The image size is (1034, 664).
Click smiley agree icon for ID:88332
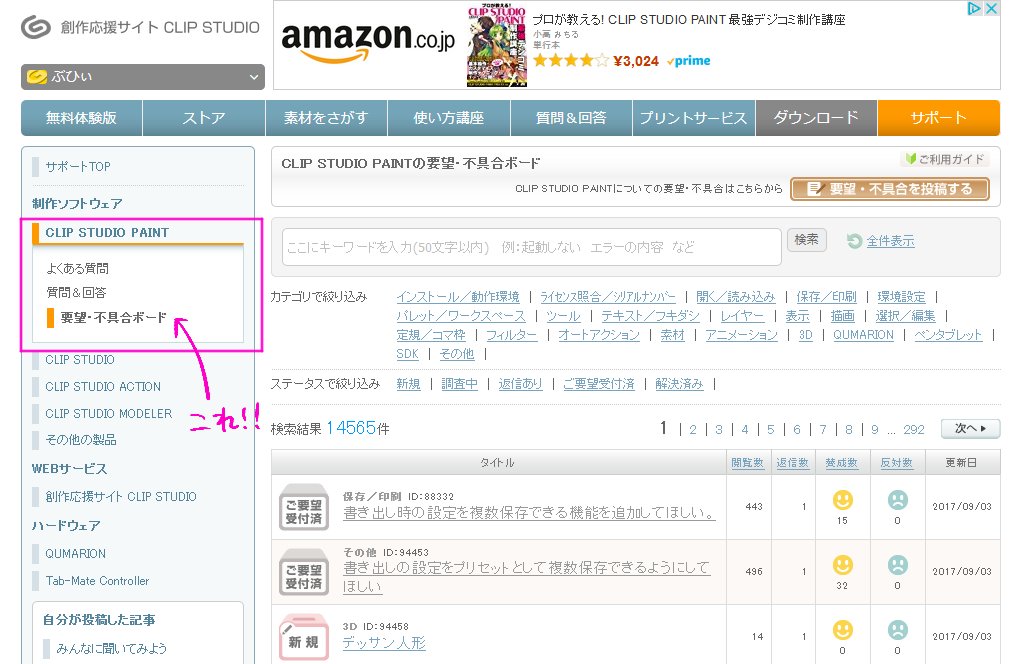843,500
